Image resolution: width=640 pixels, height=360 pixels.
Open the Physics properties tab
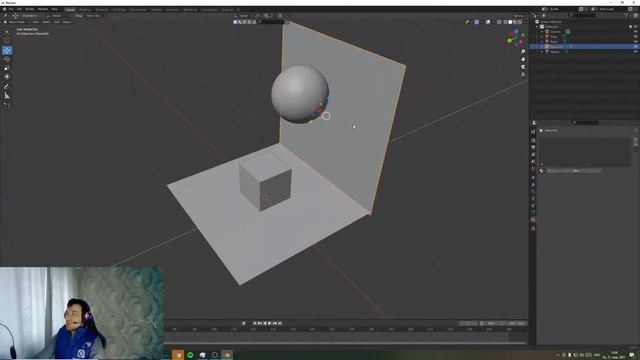pyautogui.click(x=533, y=199)
